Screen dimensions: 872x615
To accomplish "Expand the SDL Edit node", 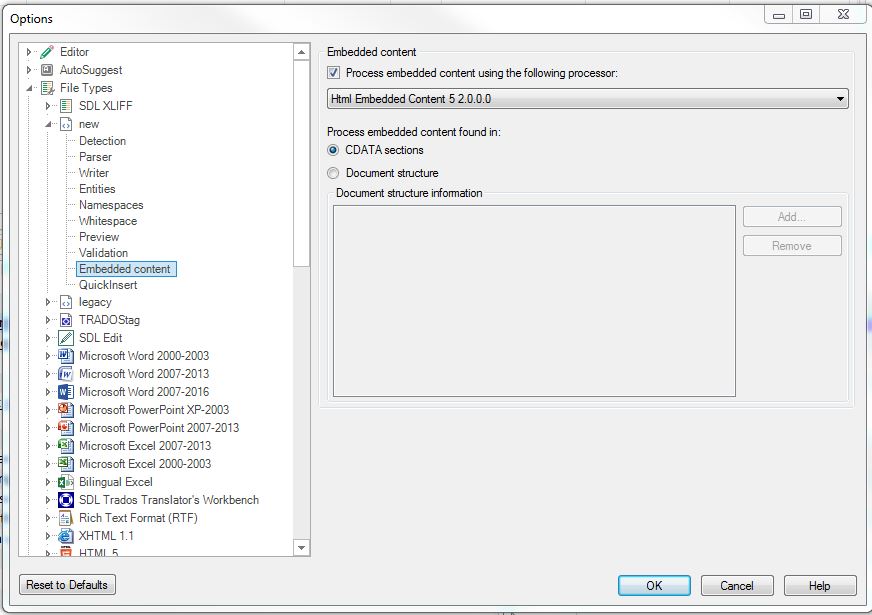I will [48, 338].
